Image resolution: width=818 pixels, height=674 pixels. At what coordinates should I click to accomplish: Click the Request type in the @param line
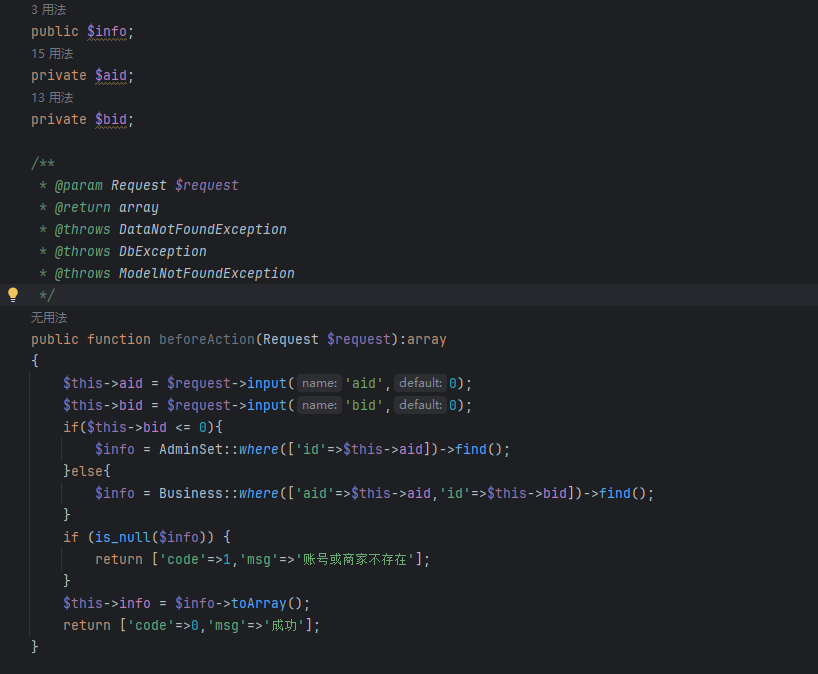point(138,185)
